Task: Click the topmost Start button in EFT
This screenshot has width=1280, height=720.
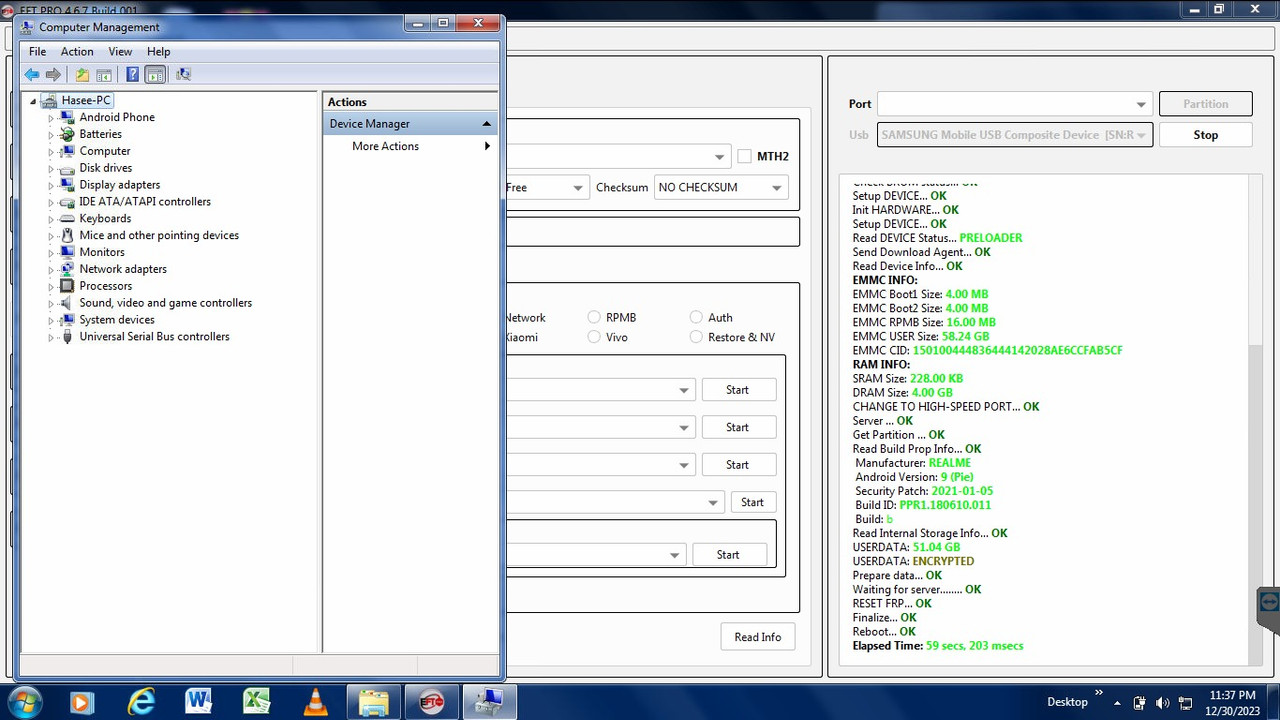Action: coord(738,390)
